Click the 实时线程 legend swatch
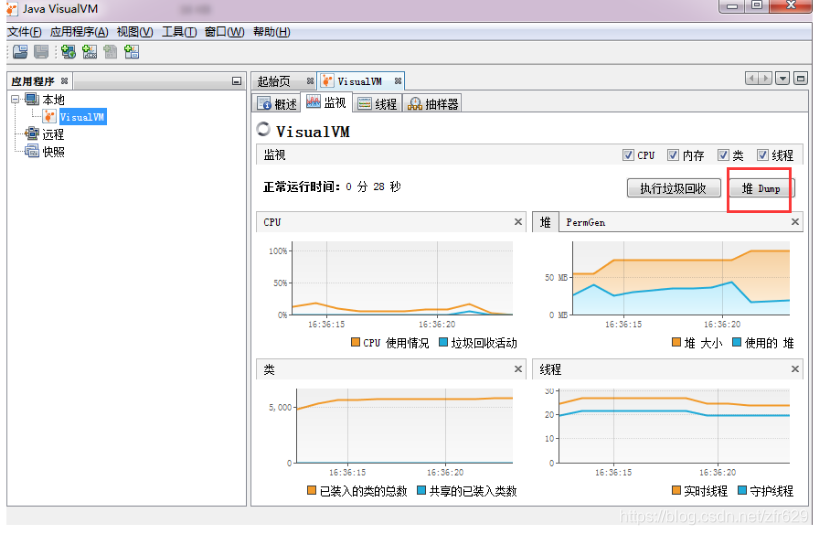 [676, 490]
